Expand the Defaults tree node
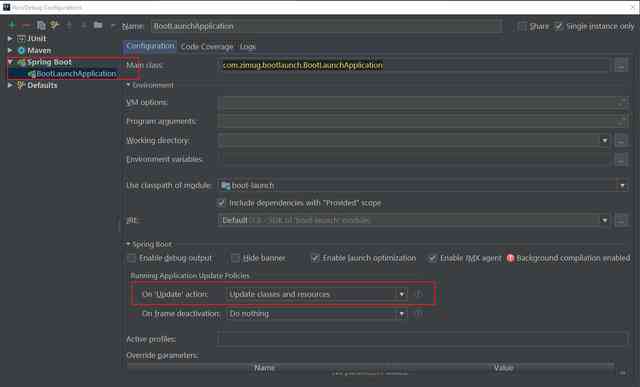This screenshot has width=640, height=387. 10,85
